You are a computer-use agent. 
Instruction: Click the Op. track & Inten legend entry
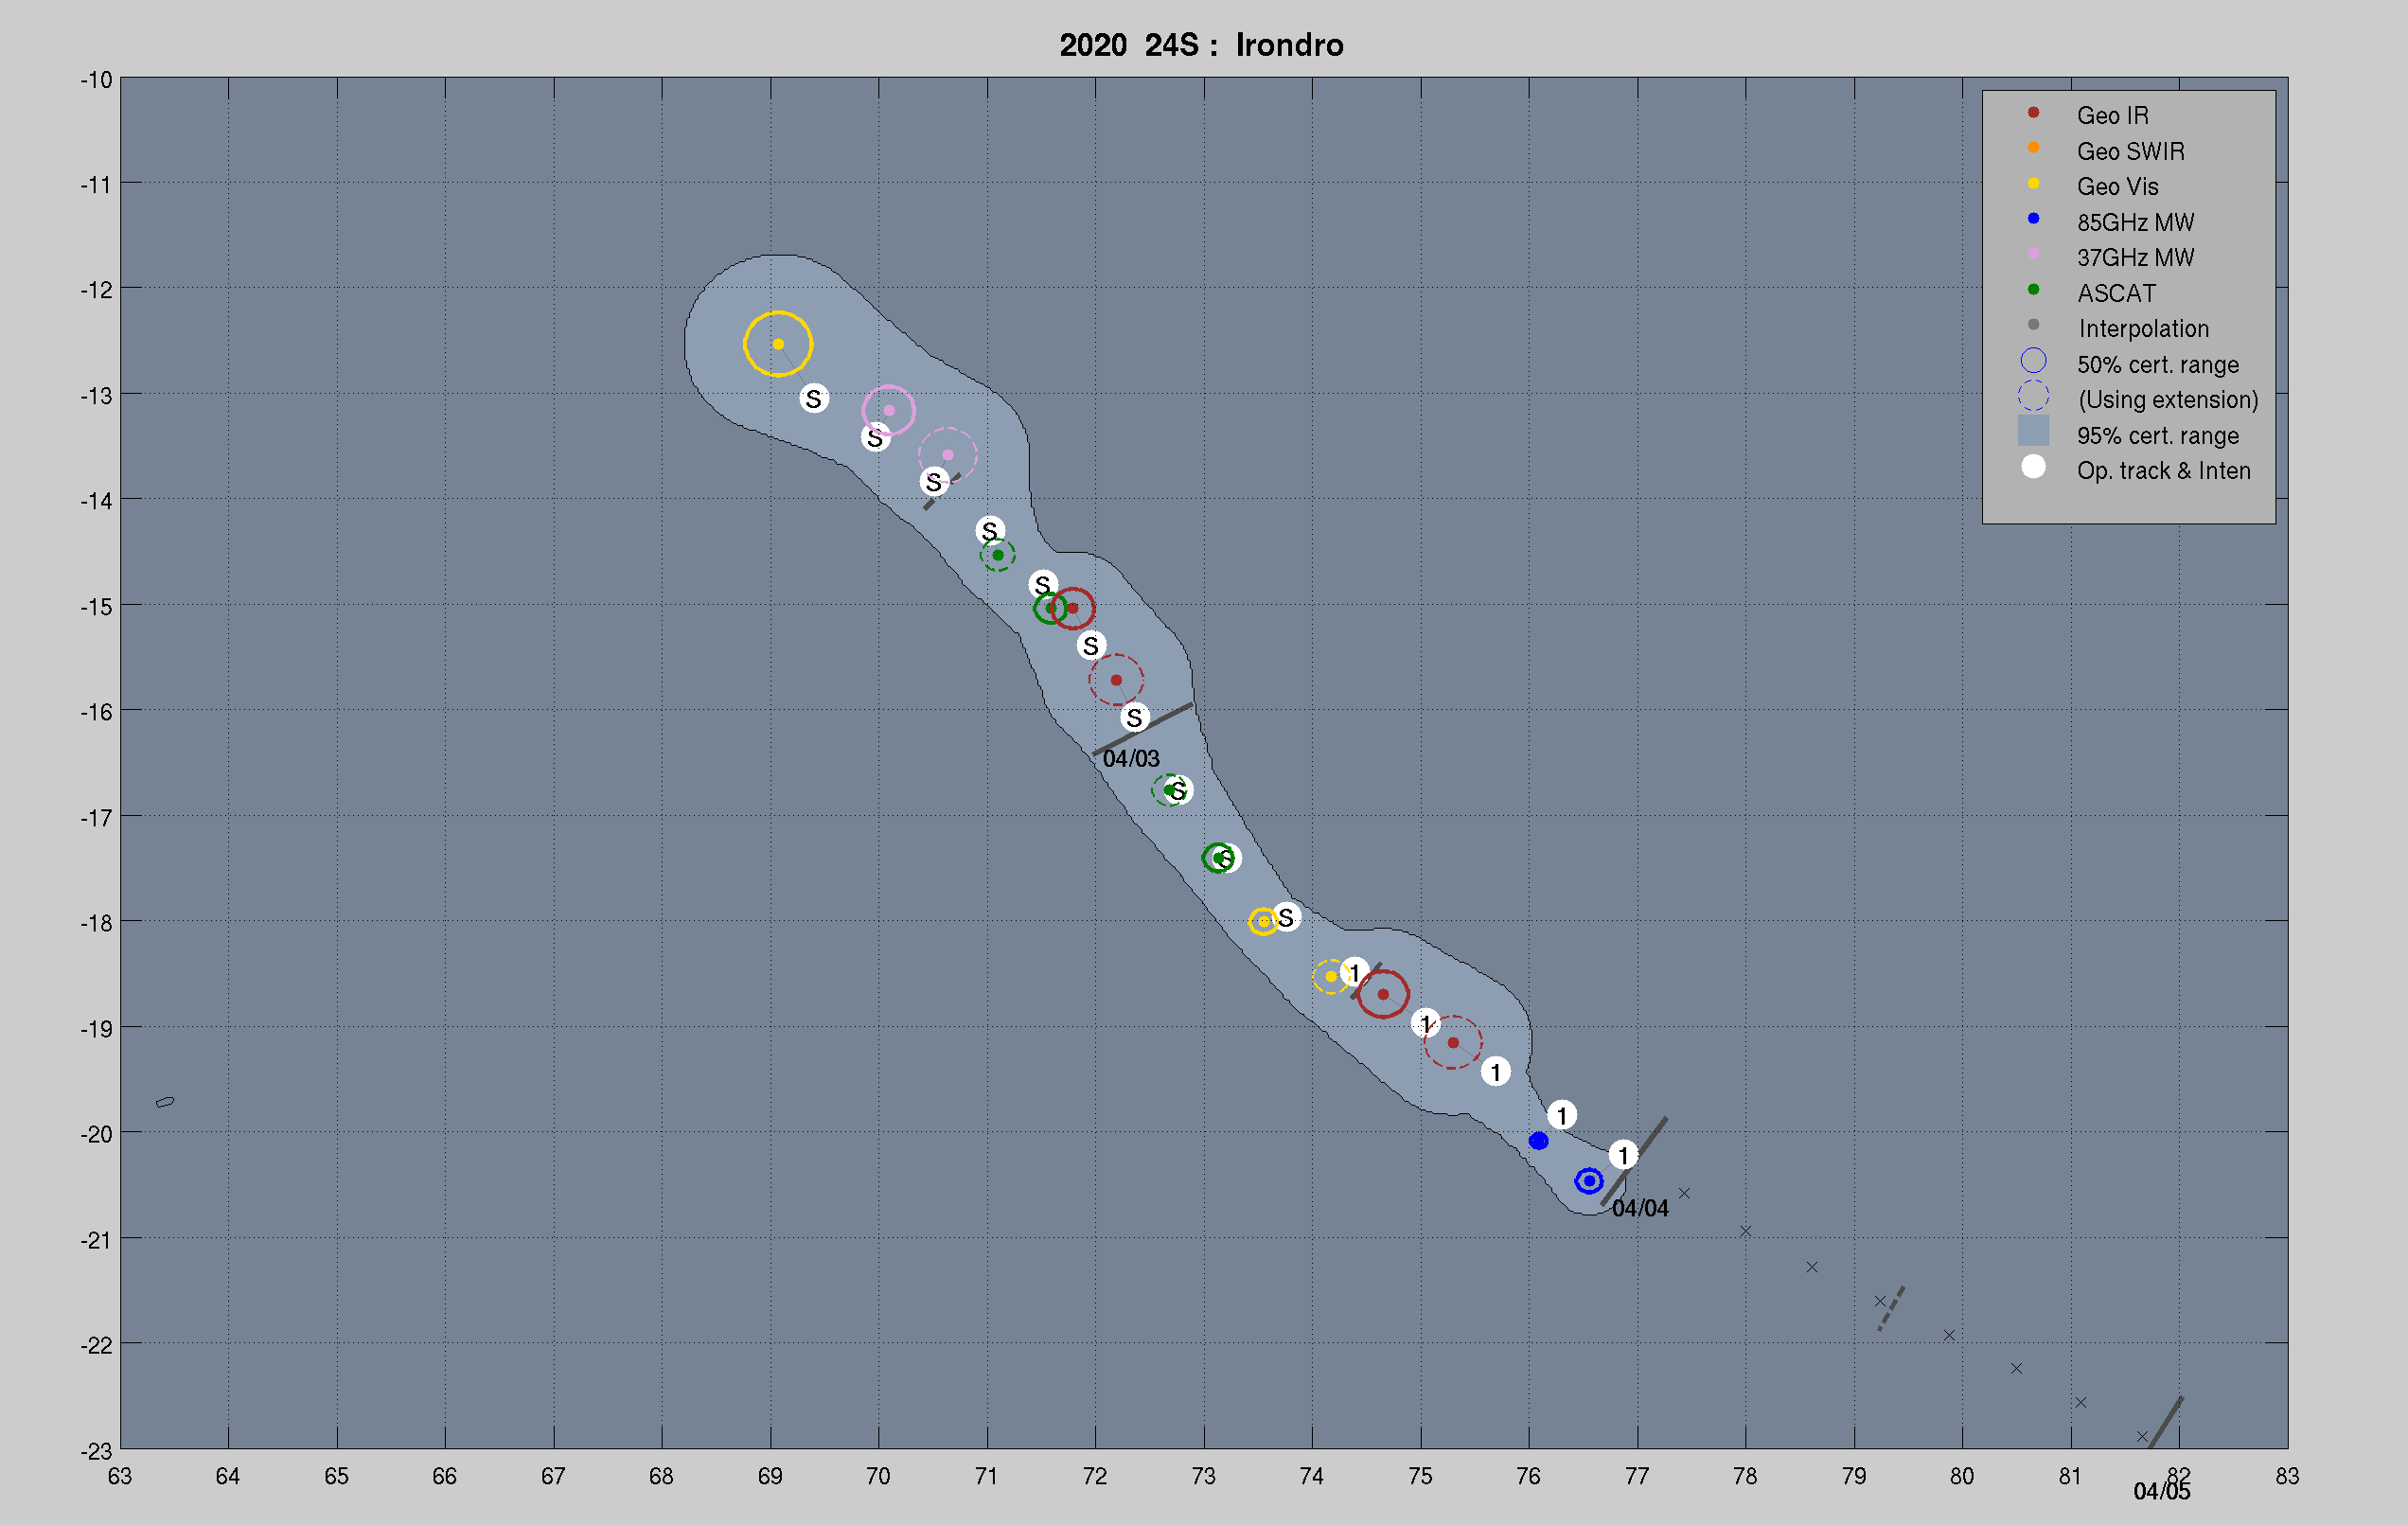coord(2163,471)
